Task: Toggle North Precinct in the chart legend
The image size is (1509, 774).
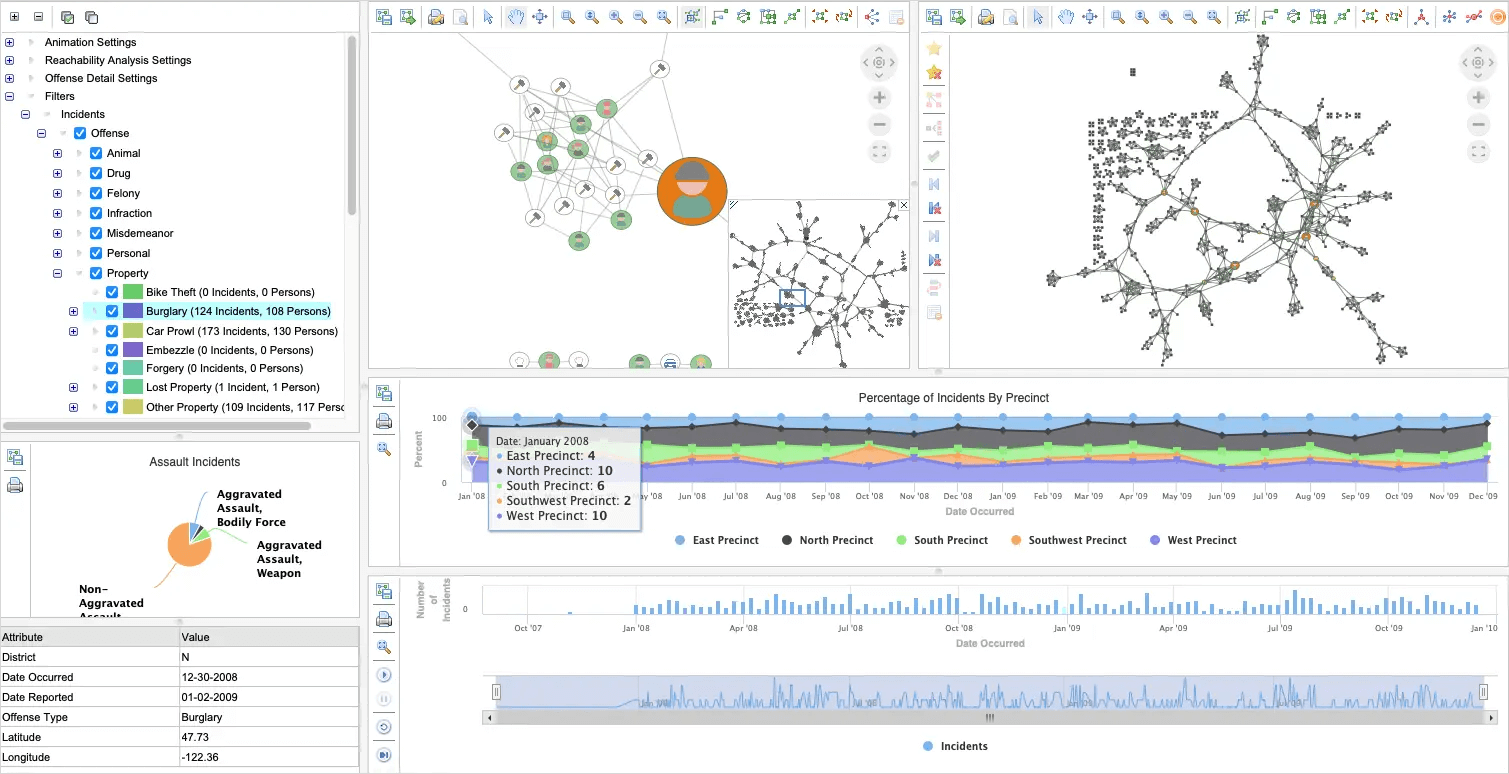Action: tap(827, 540)
